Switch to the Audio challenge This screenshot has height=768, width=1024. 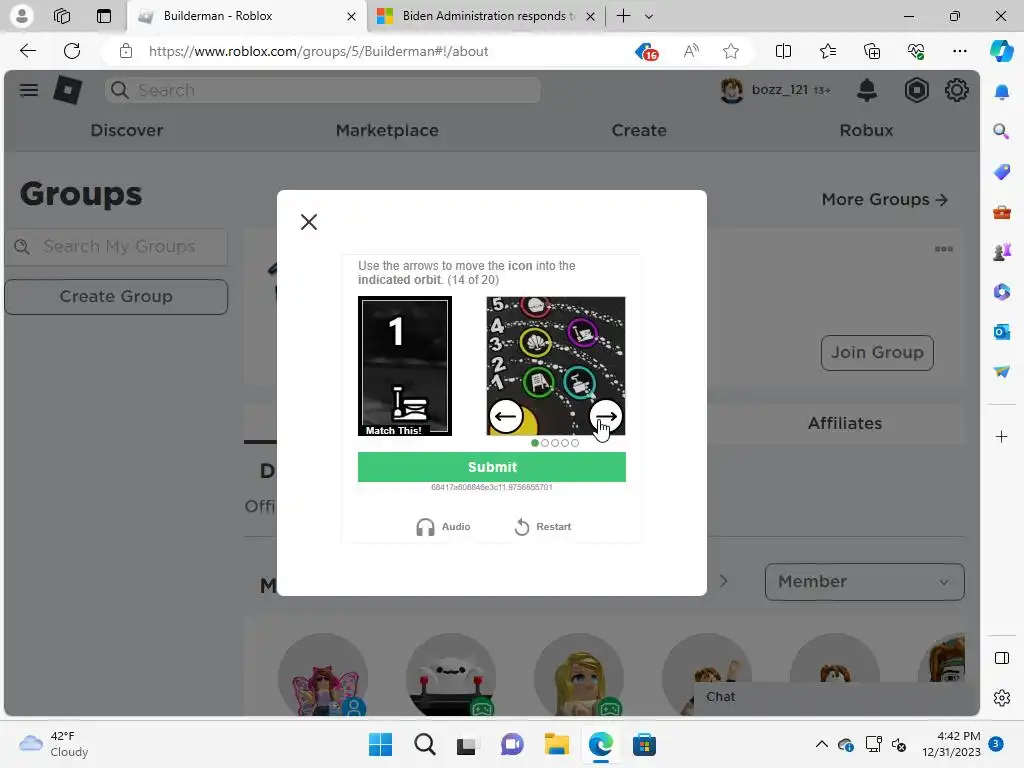pos(443,526)
